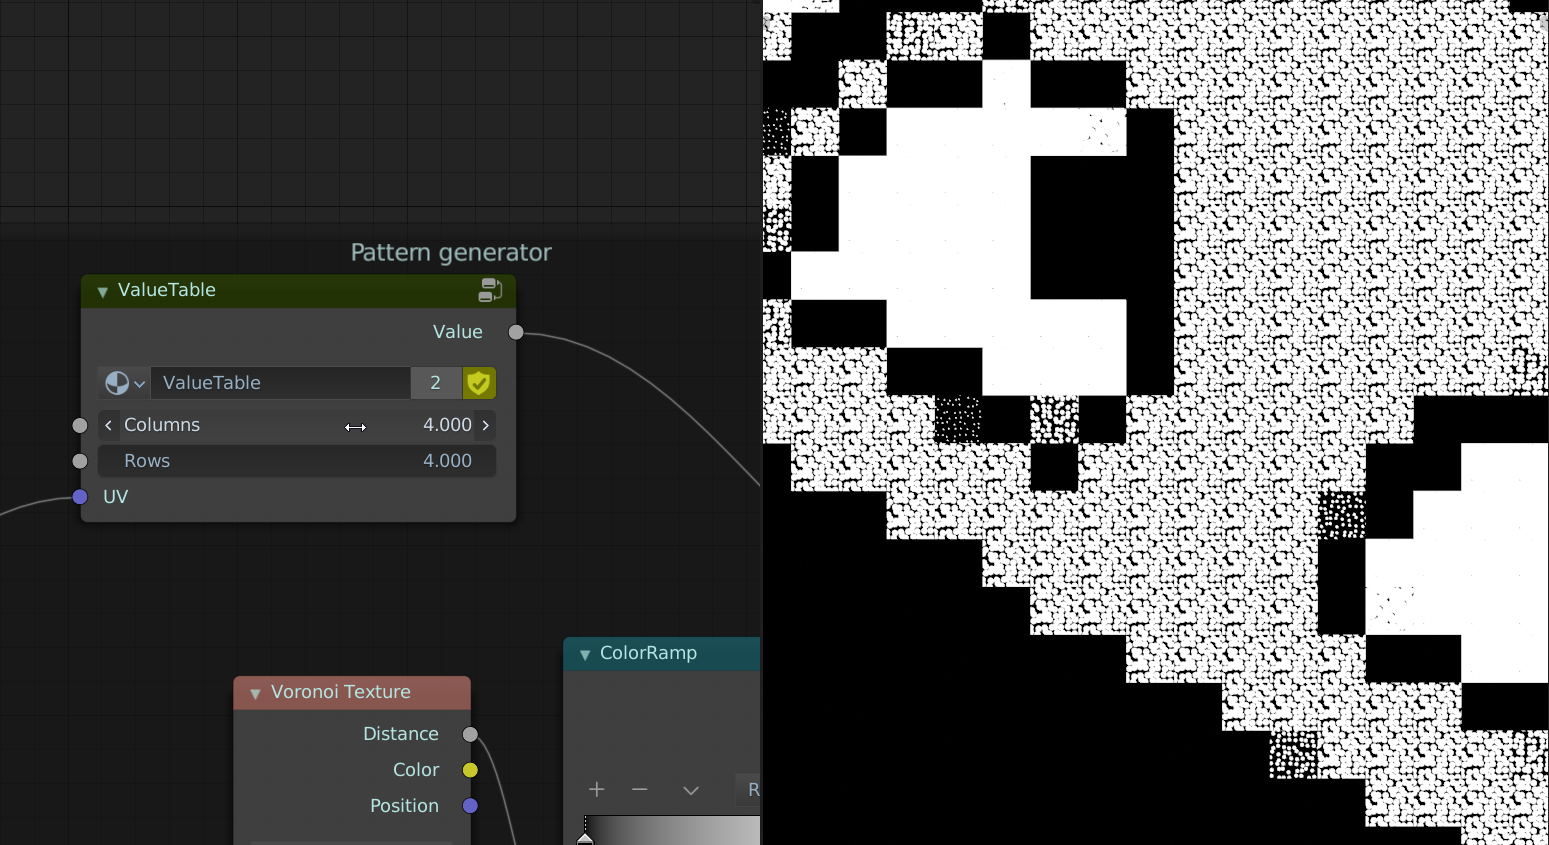Click the ColorRamp gradient bar
Image resolution: width=1549 pixels, height=845 pixels.
672,830
